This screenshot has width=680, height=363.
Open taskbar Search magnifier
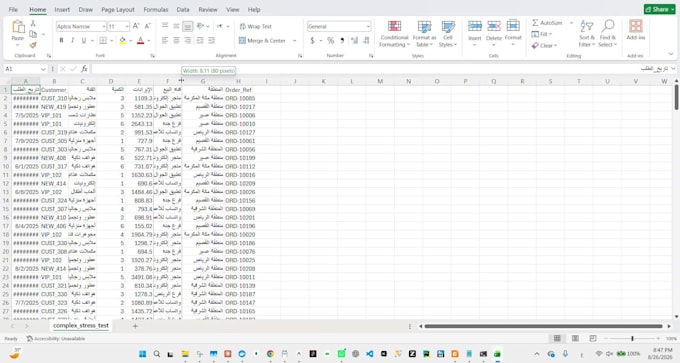(157, 354)
